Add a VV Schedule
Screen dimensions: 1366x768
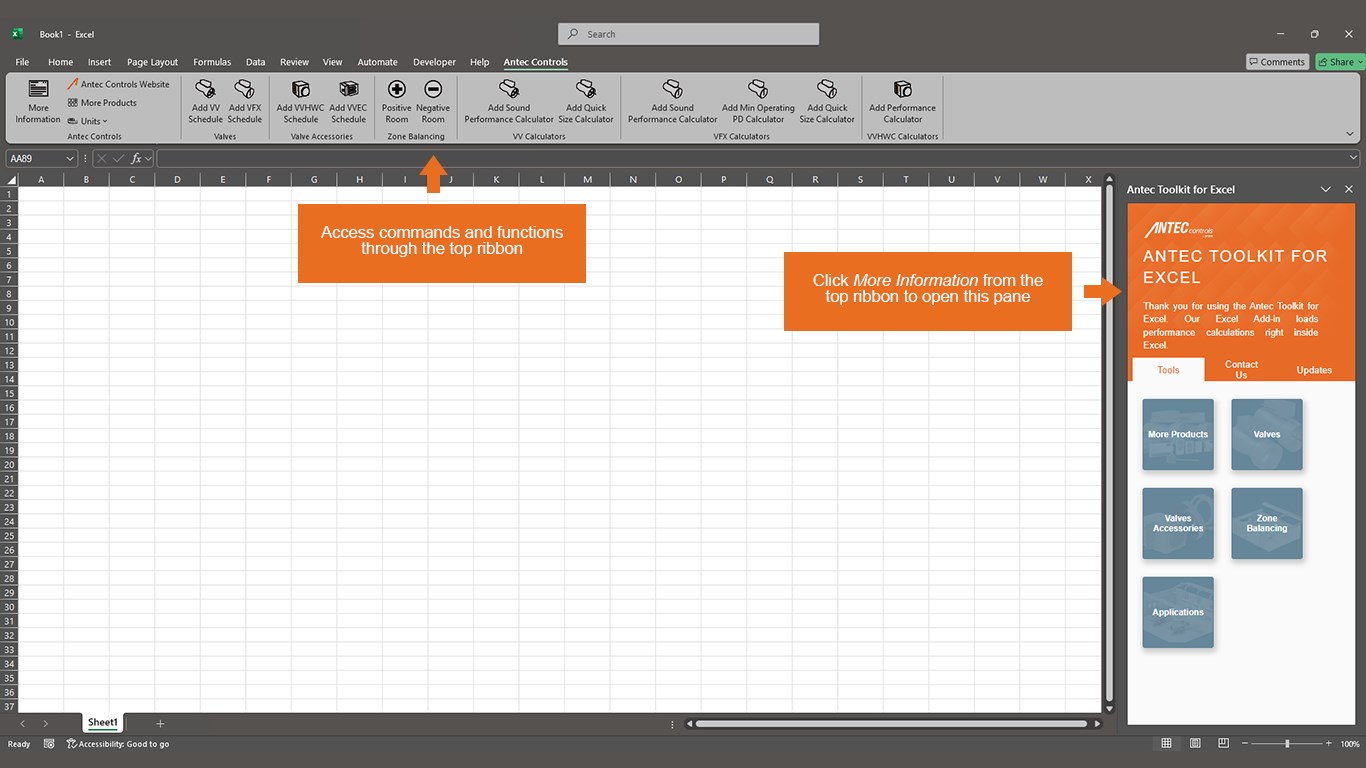206,102
